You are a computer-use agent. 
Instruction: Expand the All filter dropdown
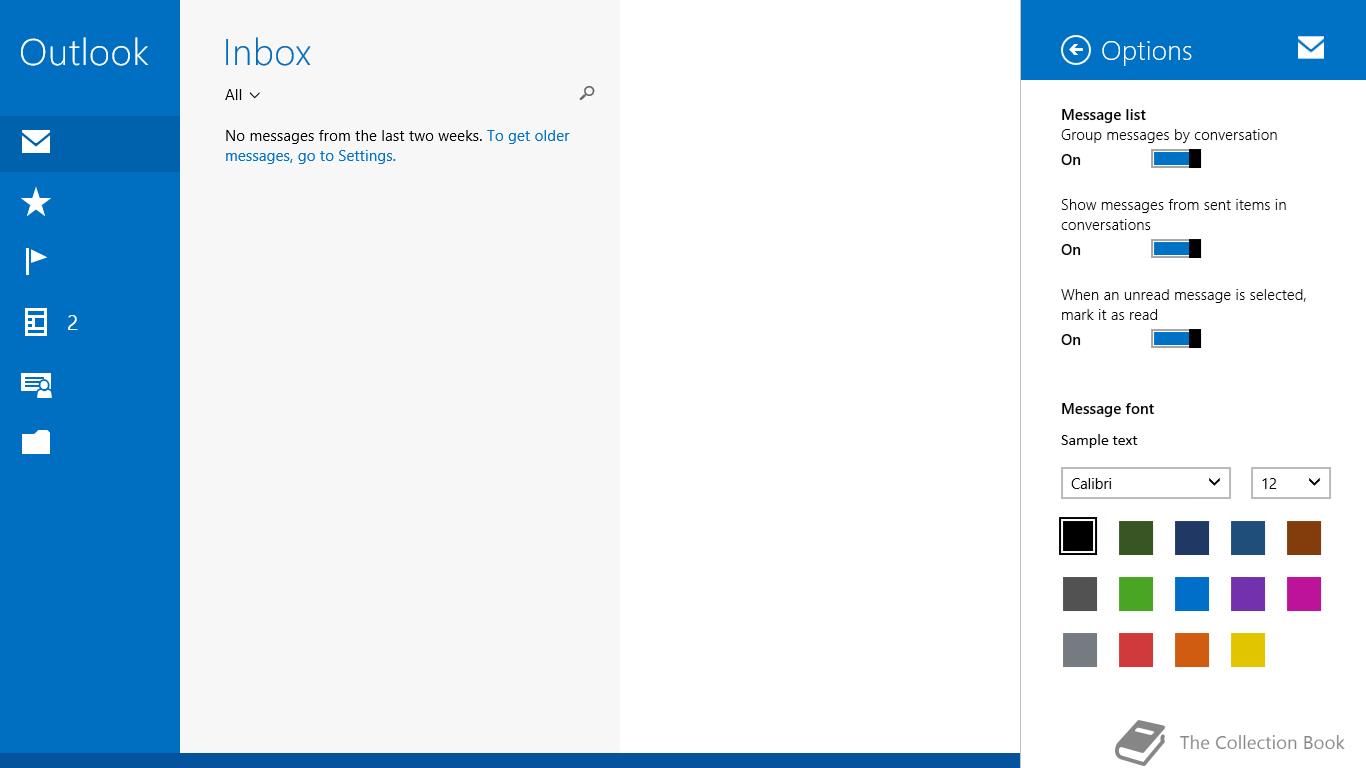point(243,95)
